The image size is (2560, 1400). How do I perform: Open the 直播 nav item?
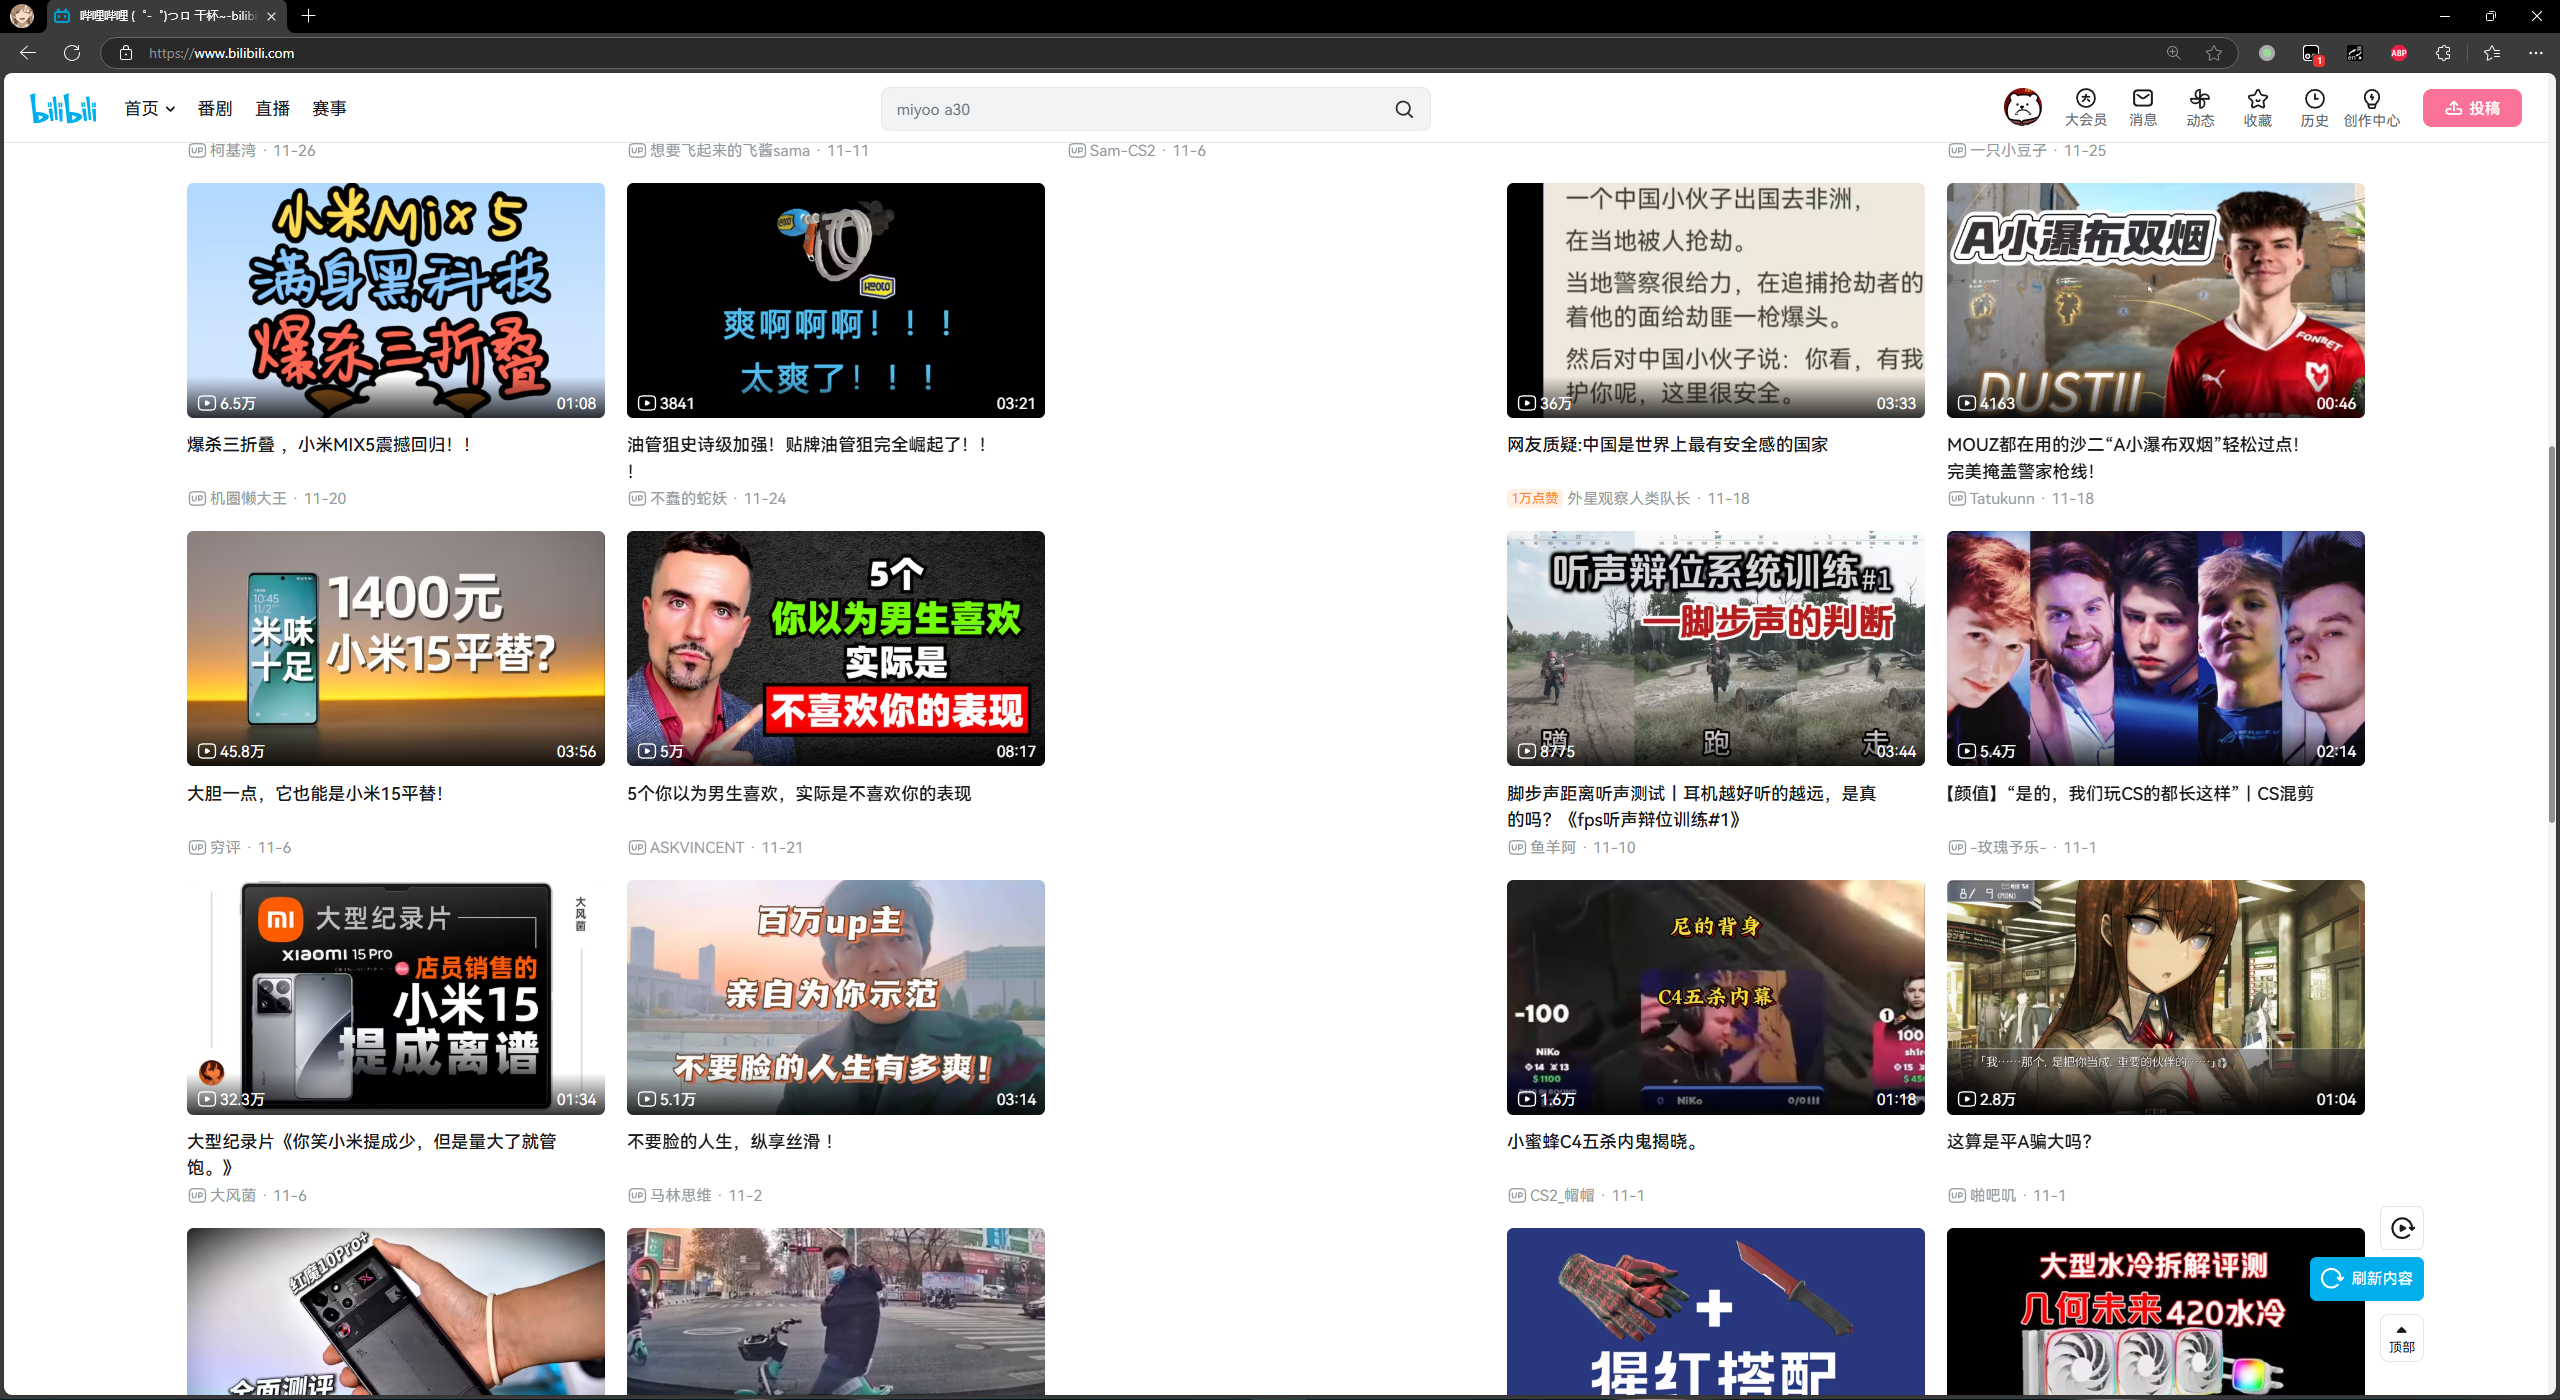pos(272,108)
